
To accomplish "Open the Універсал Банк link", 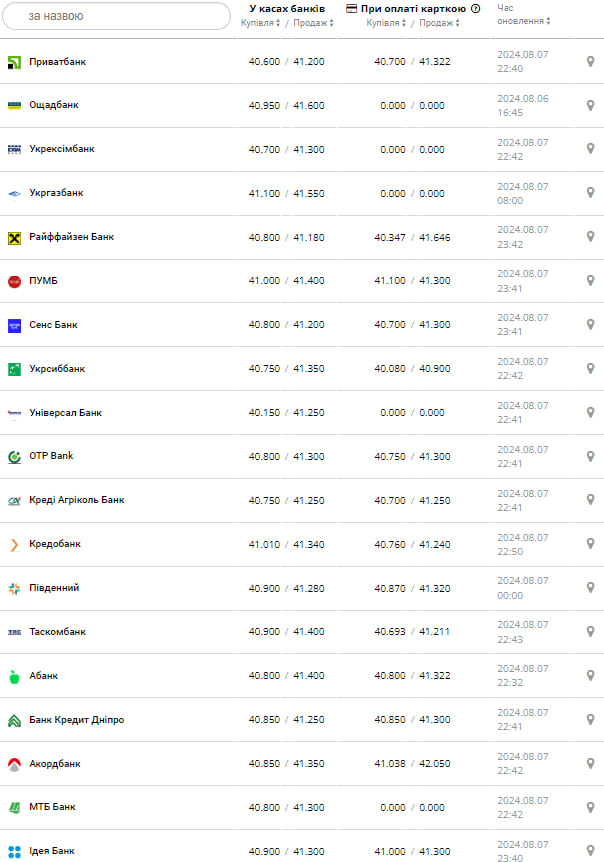I will (x=64, y=412).
